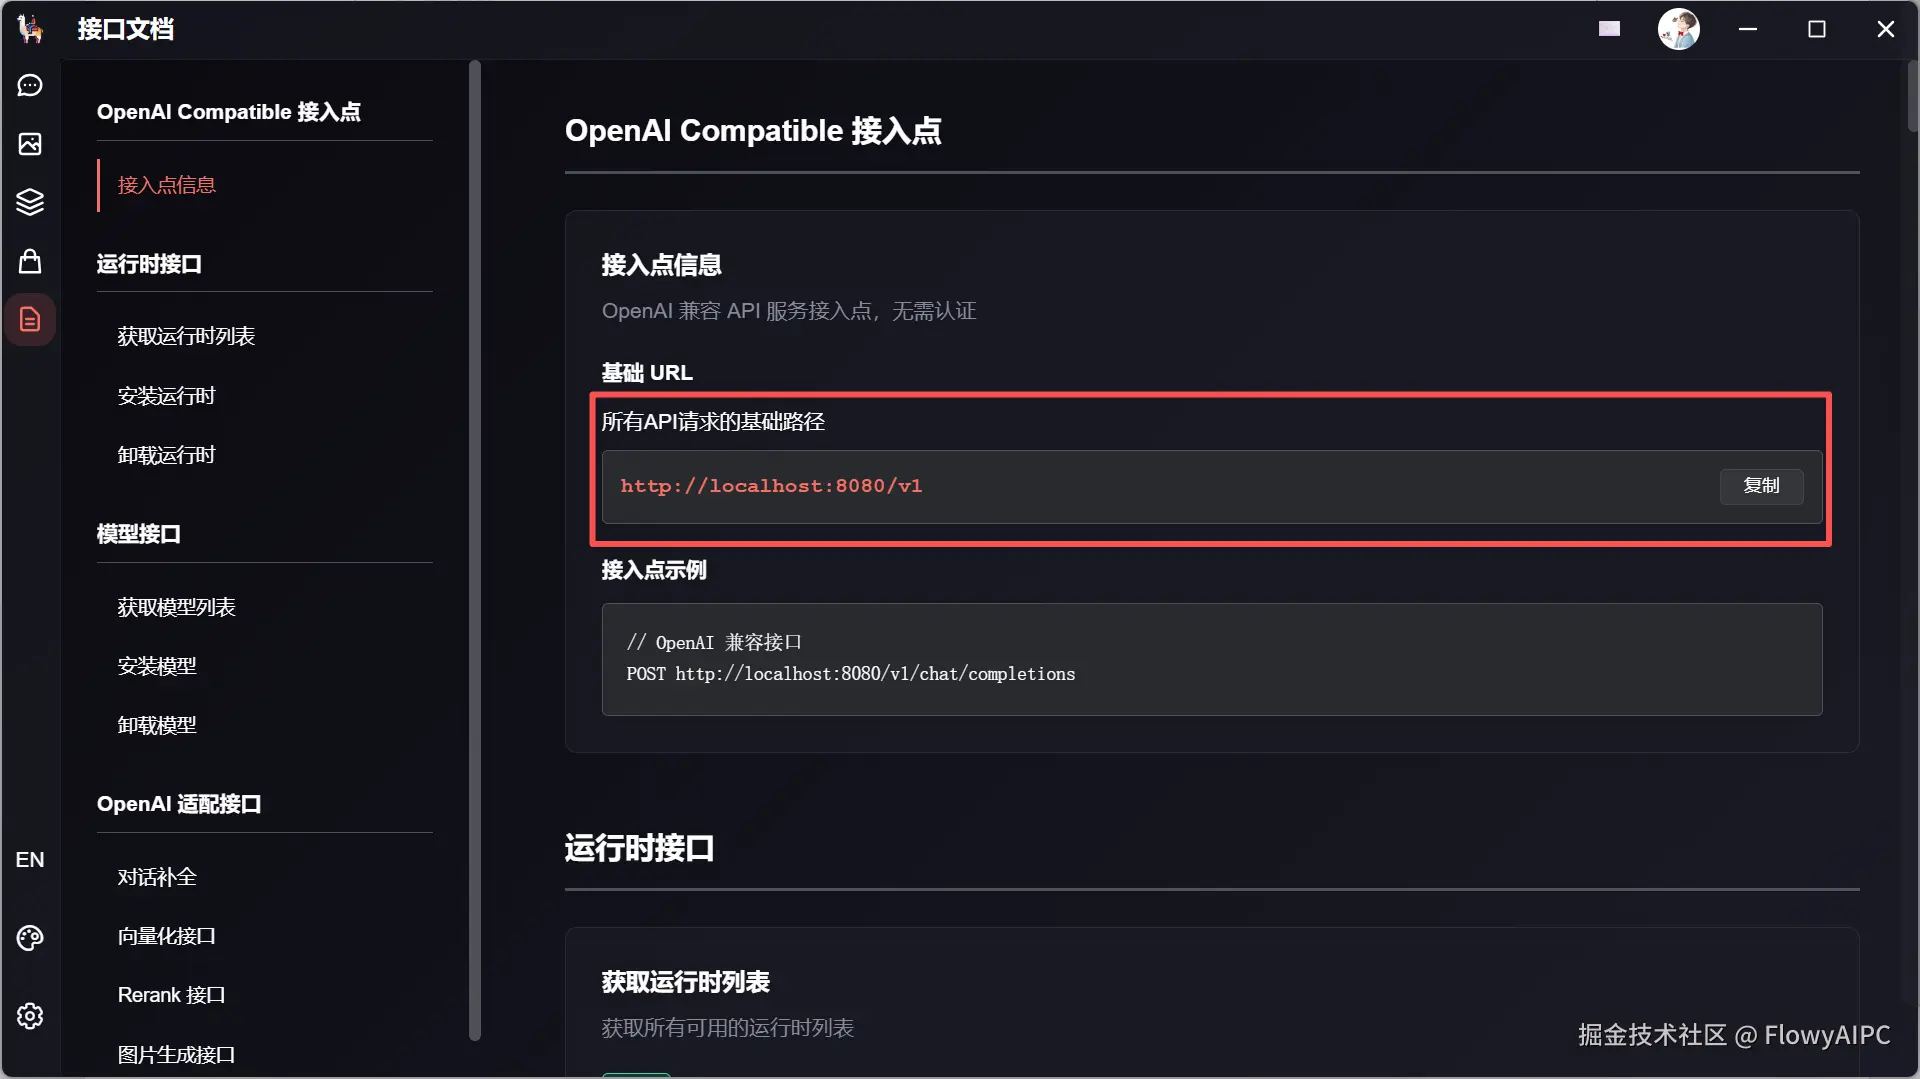The image size is (1920, 1079).
Task: Open the theme palette icon
Action: 30,938
